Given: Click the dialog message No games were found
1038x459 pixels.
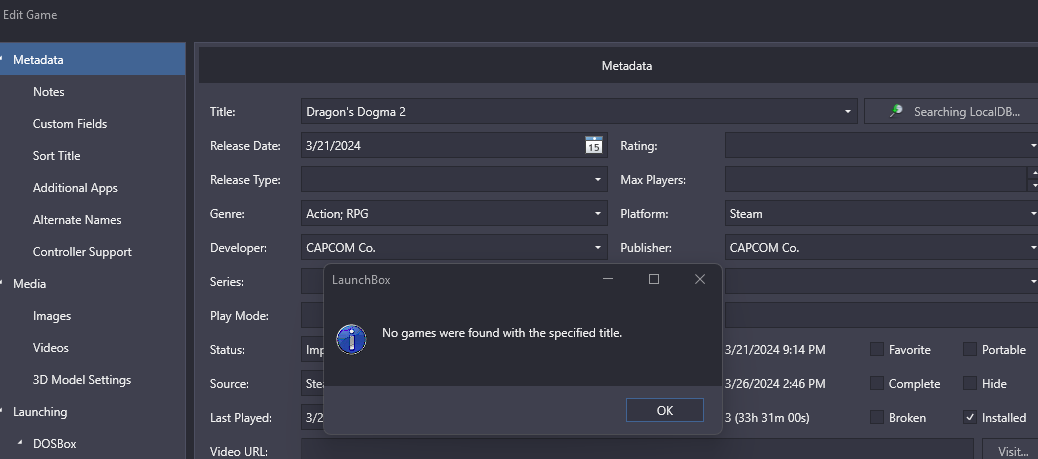Looking at the screenshot, I should 502,332.
